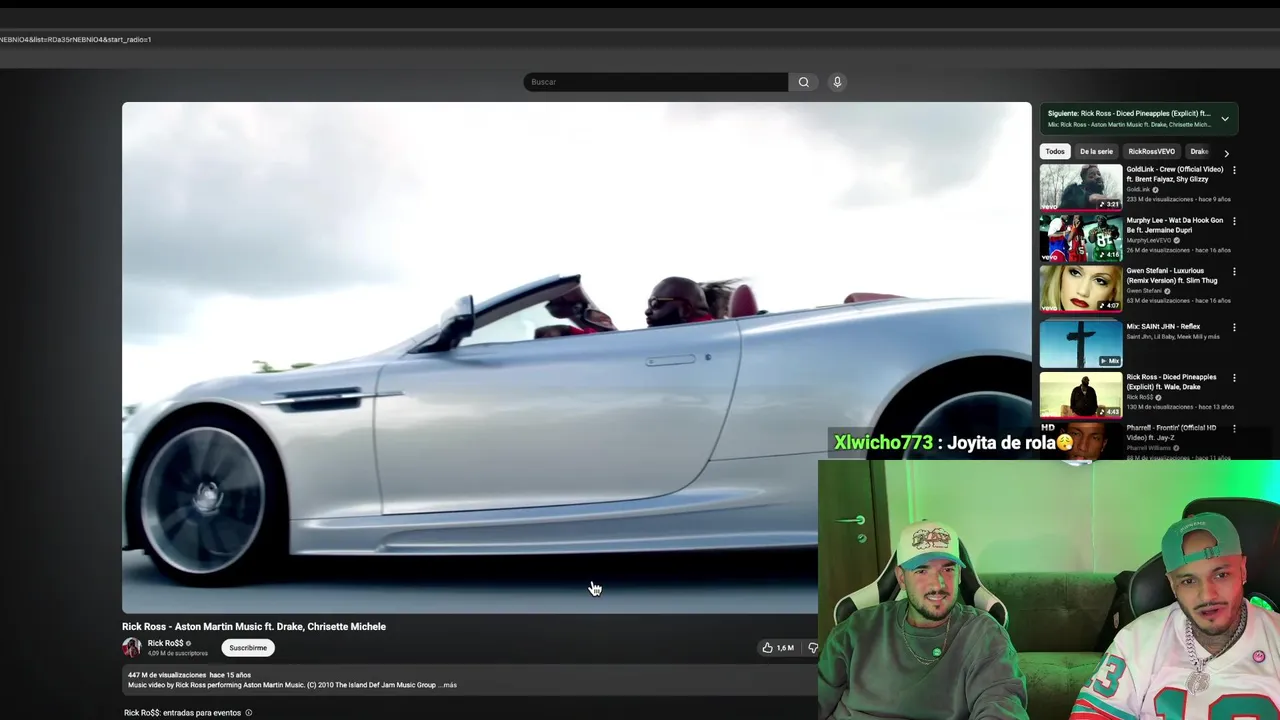Click the Buscar search field
The width and height of the screenshot is (1280, 720).
tap(655, 82)
